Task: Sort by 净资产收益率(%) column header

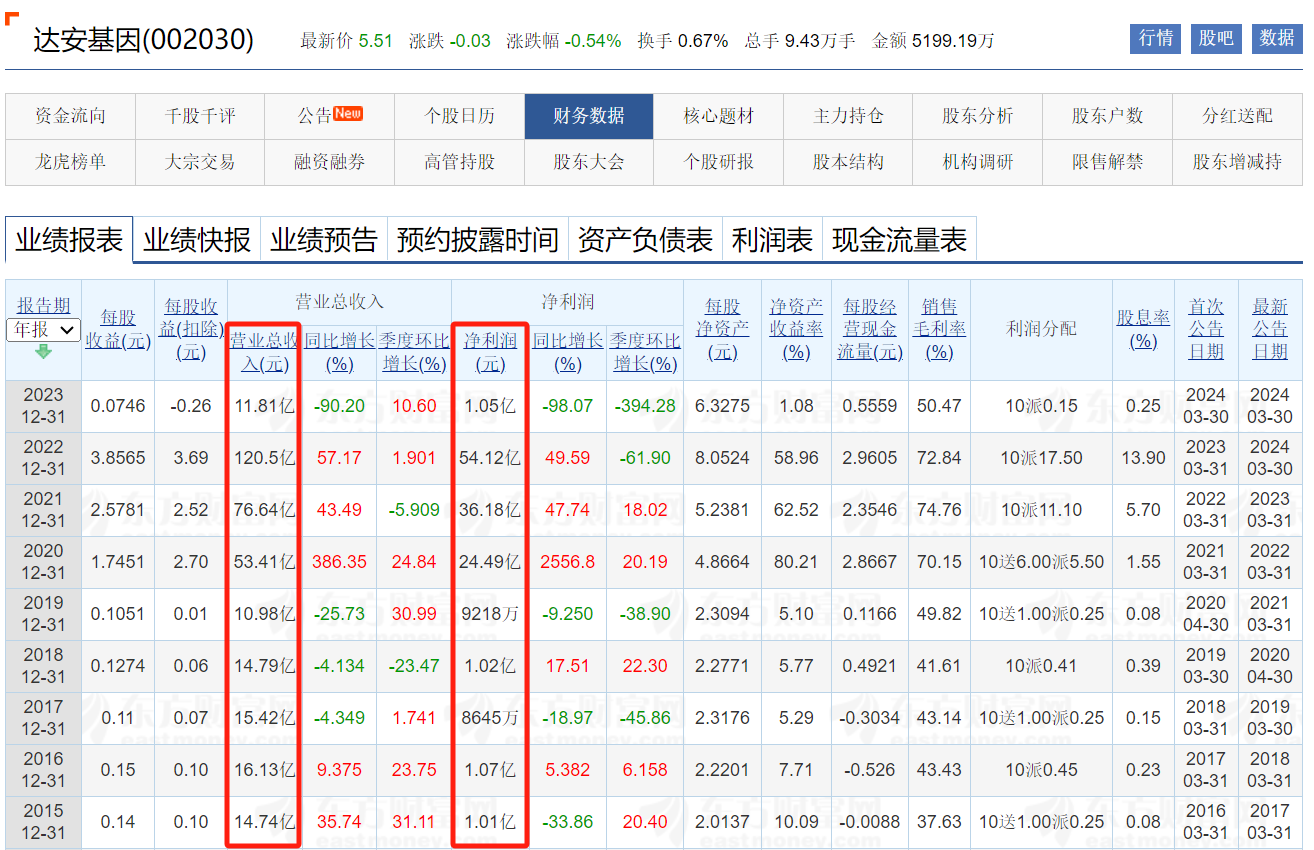Action: pos(796,329)
